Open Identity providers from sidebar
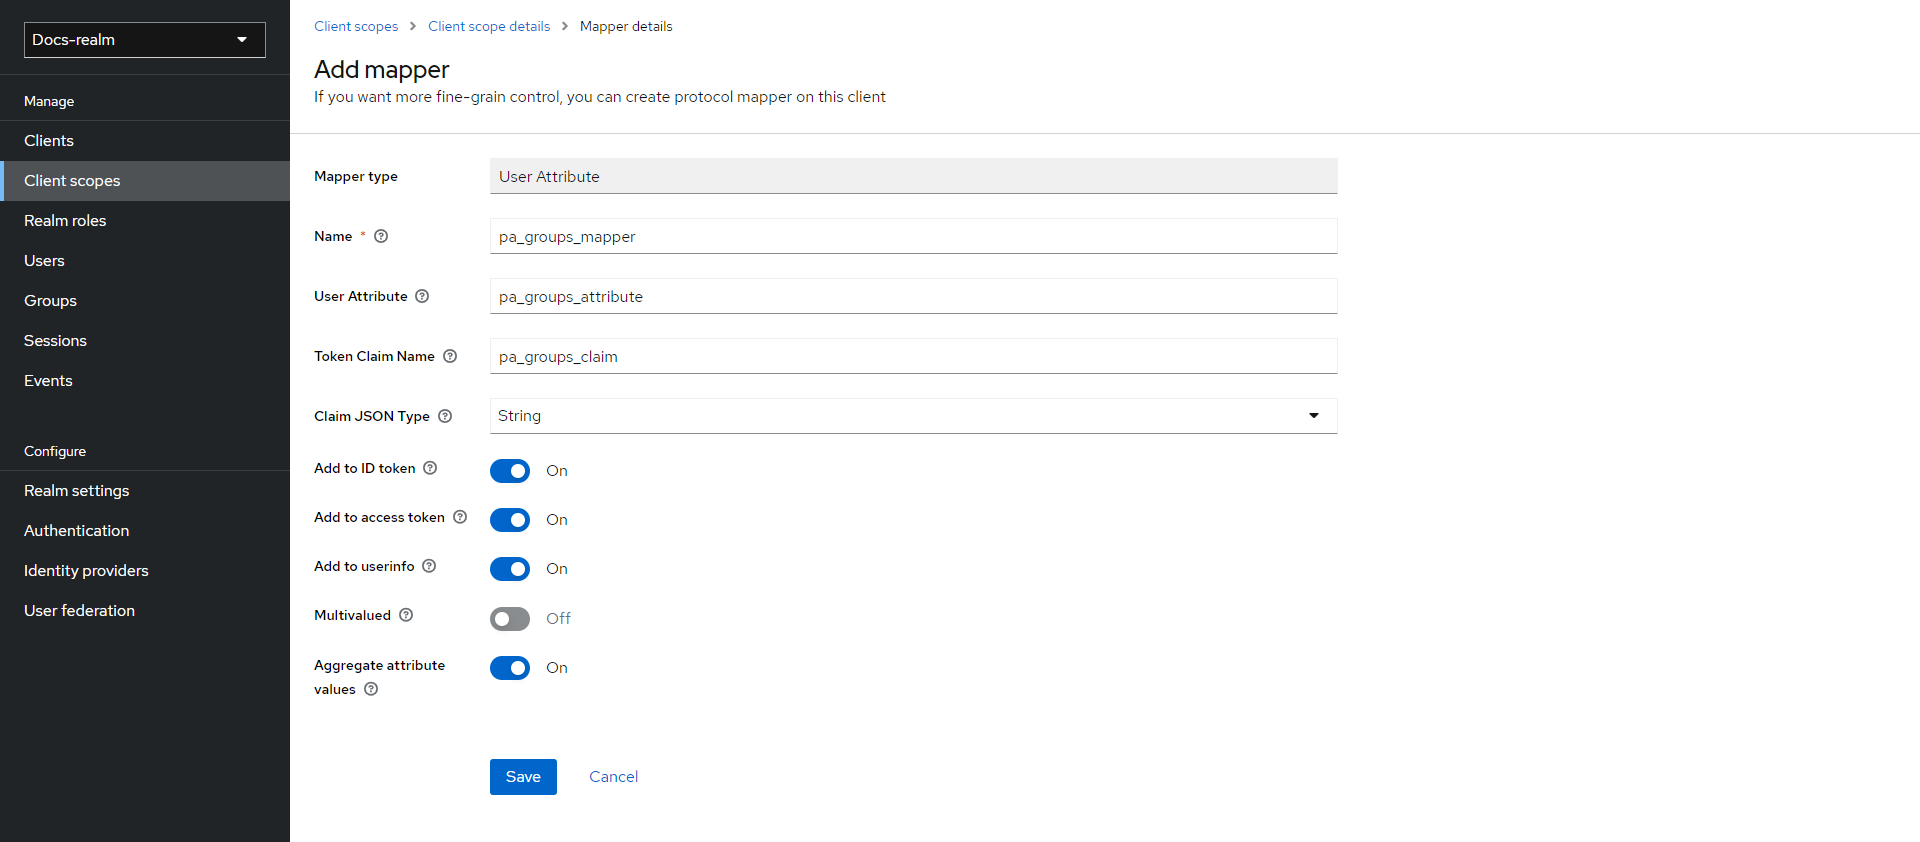 tap(86, 571)
